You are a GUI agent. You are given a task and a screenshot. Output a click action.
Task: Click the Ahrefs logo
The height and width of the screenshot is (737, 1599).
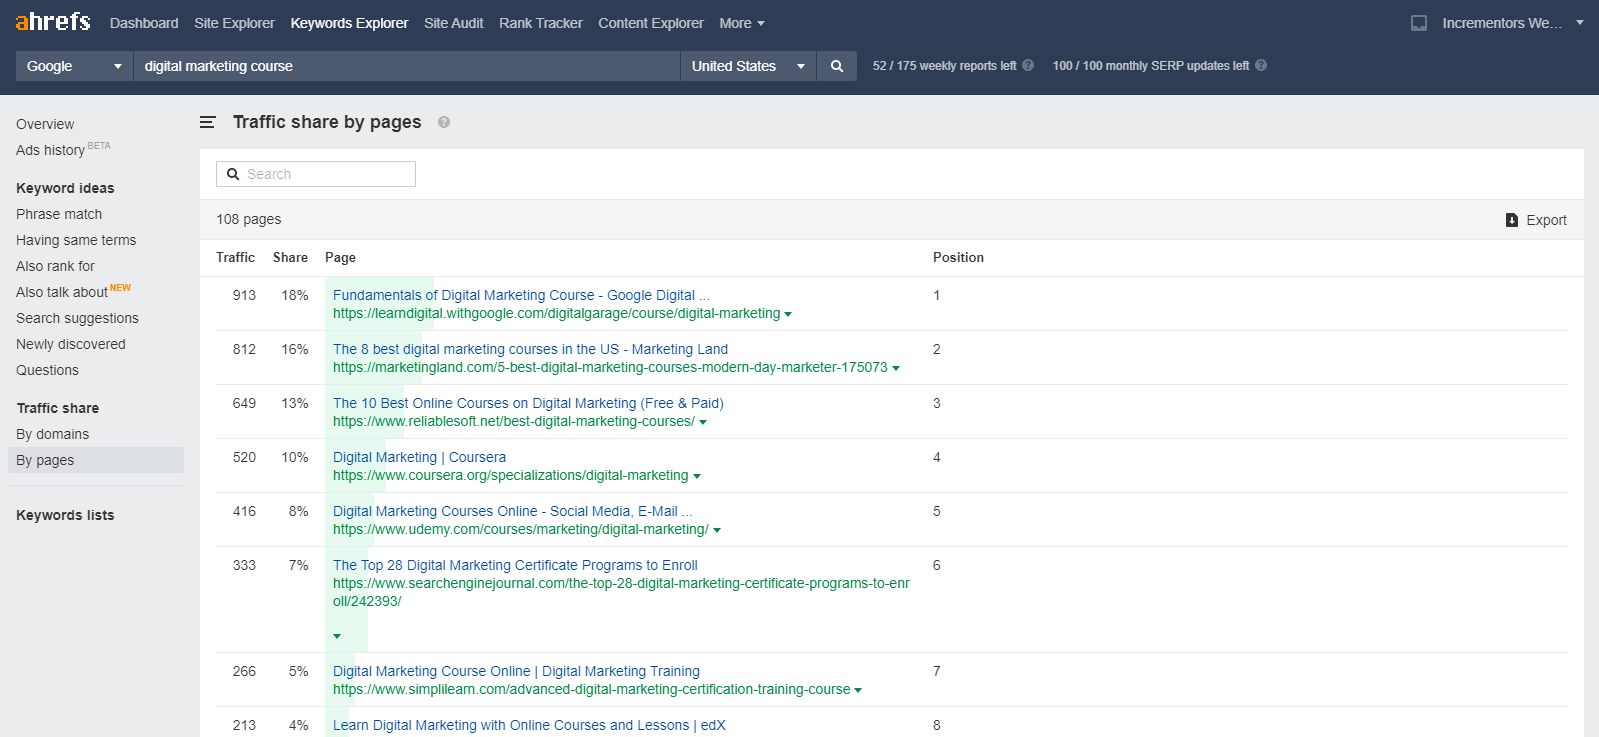pos(53,21)
